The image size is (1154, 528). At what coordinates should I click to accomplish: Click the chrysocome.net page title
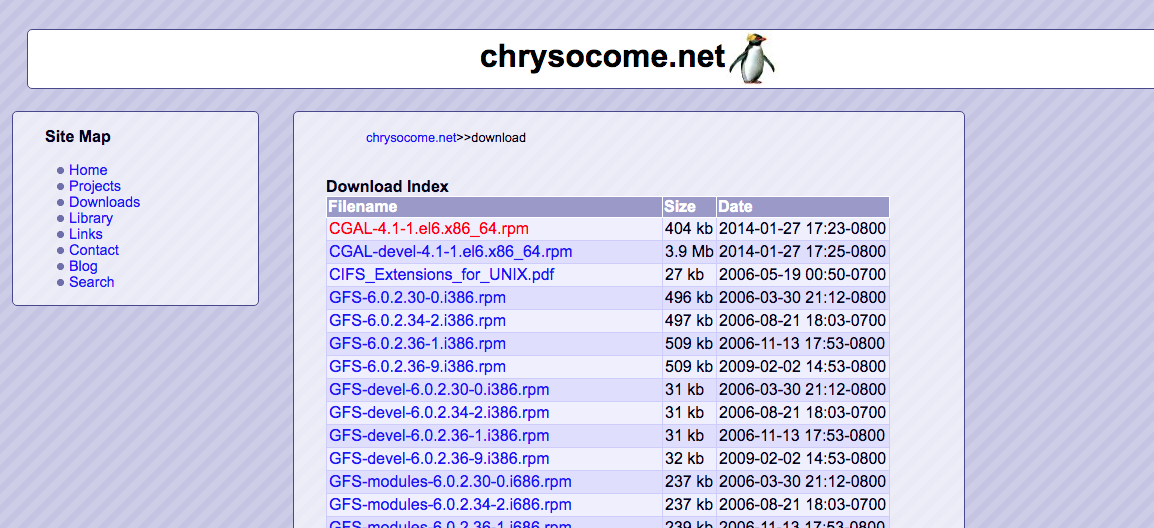pyautogui.click(x=603, y=57)
